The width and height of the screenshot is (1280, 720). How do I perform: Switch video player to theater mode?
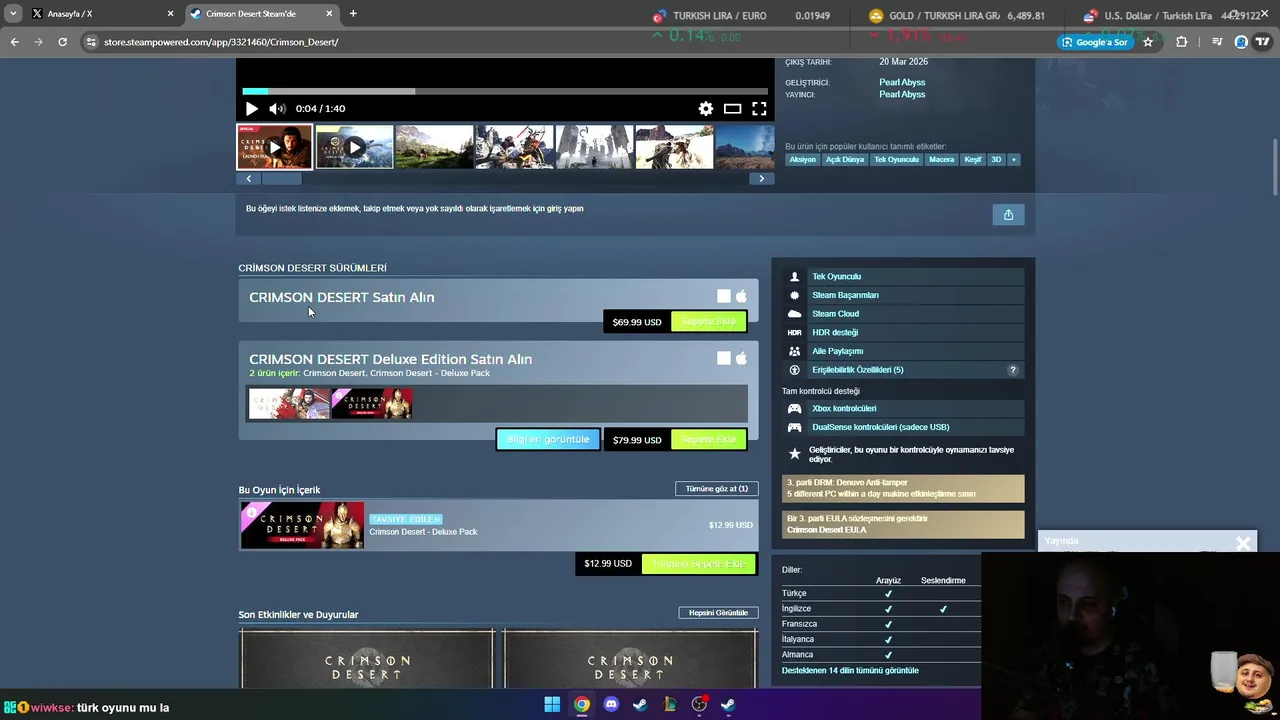[732, 109]
